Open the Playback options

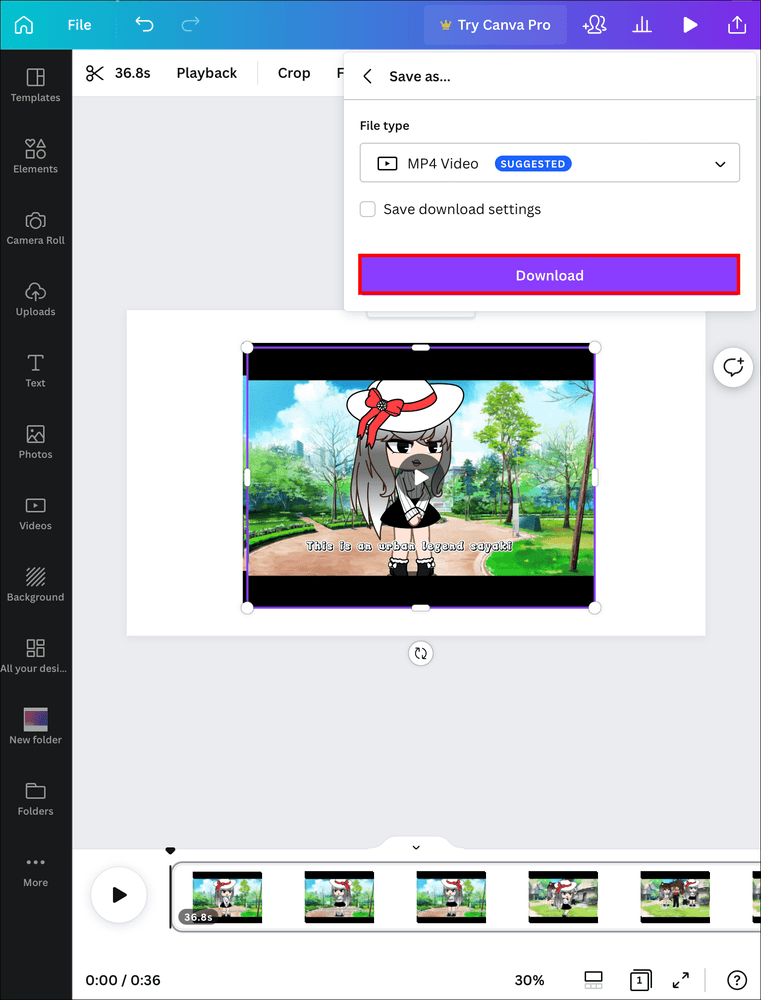tap(206, 73)
